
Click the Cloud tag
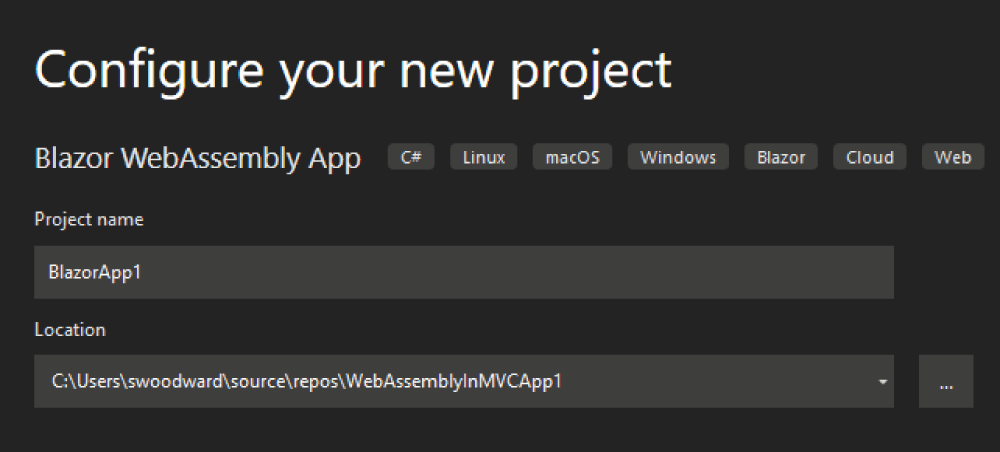click(869, 157)
